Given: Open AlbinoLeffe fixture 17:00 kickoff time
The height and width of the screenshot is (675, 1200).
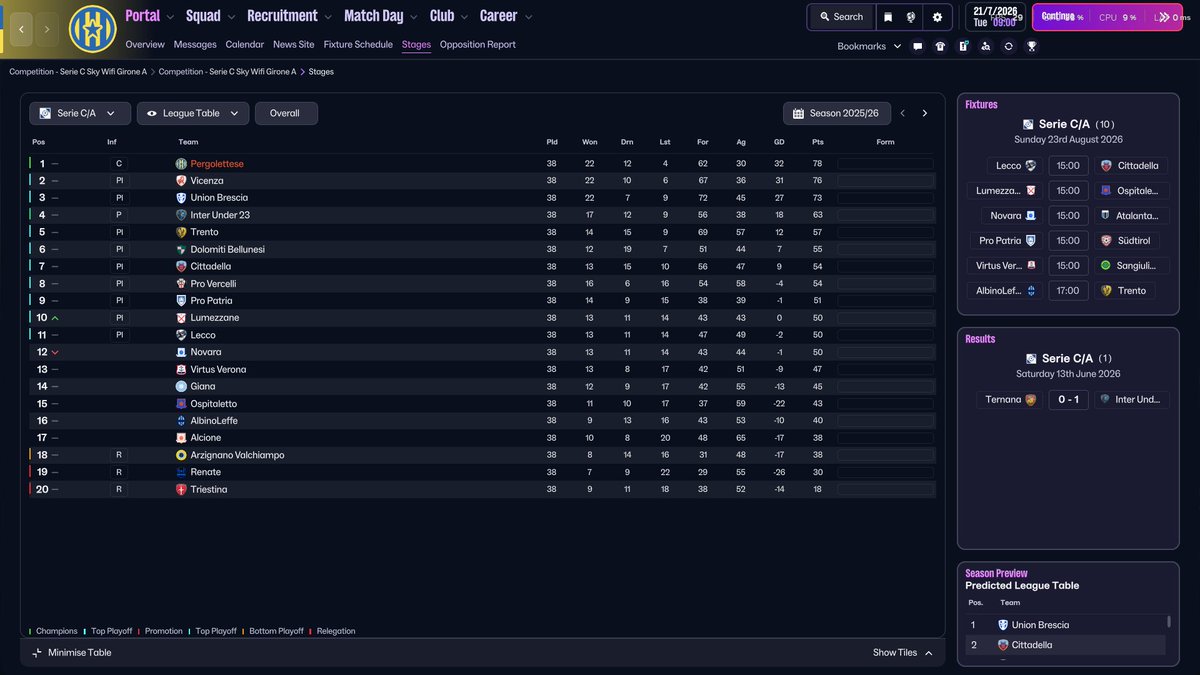Looking at the screenshot, I should [x=1068, y=291].
